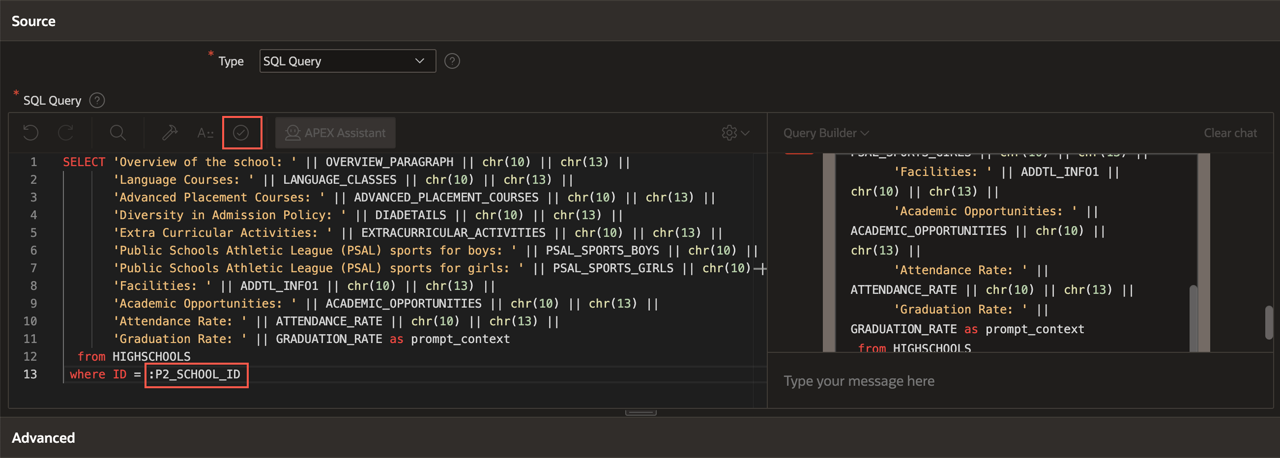
Task: Validate the SQL with the checkmark icon
Action: [x=241, y=132]
